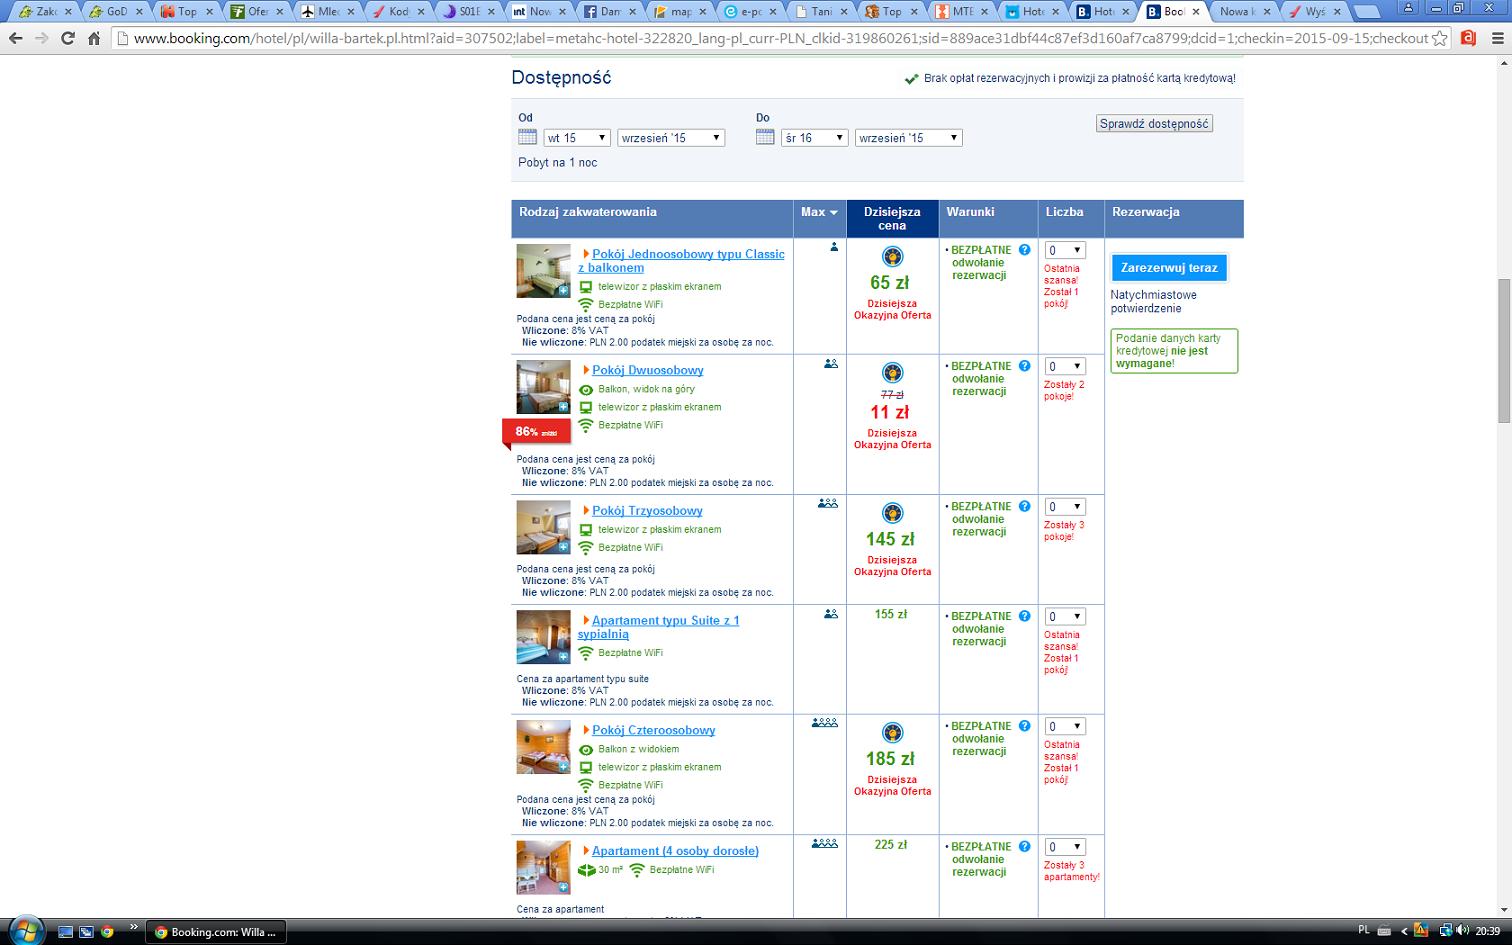Click the Pokój Jednoosobowy room thumbnail
The height and width of the screenshot is (945, 1512).
click(543, 271)
